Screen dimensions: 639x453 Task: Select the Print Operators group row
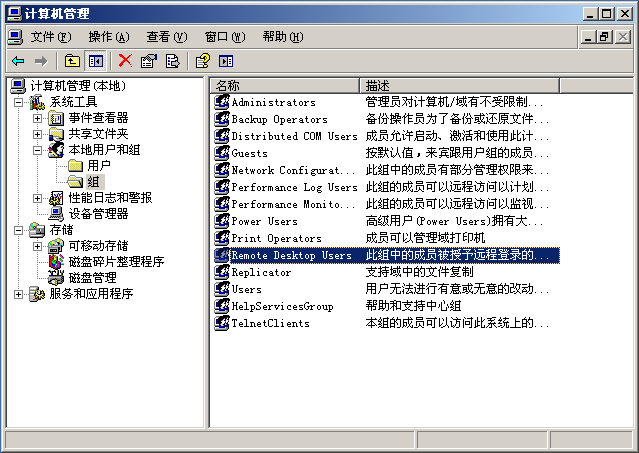tap(276, 238)
